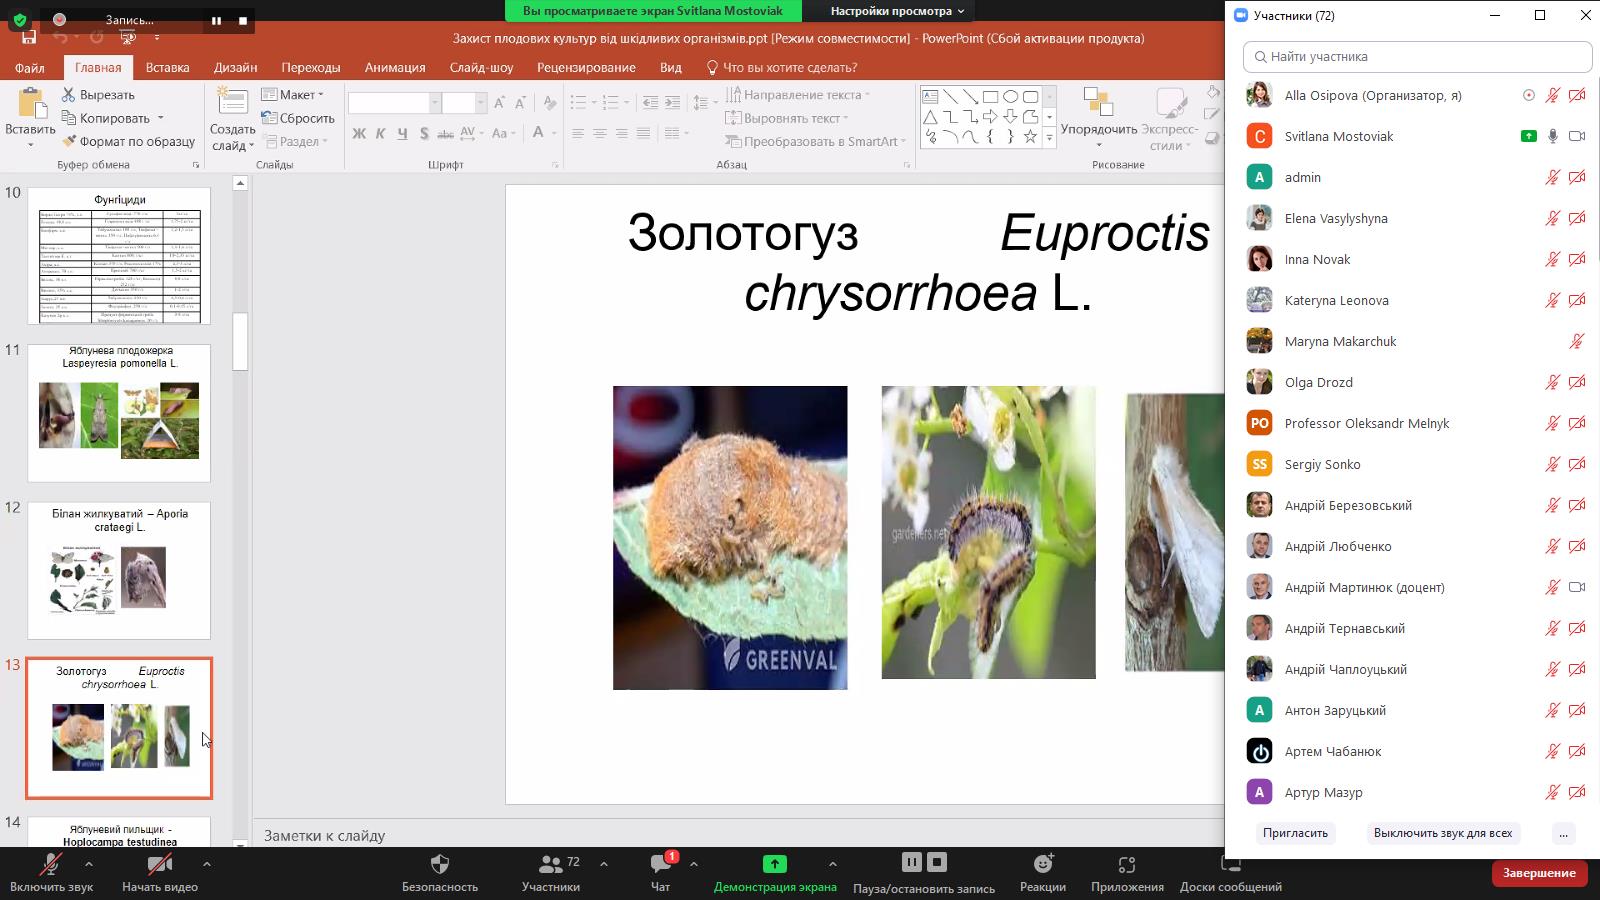Open the Макет layout dropdown
The height and width of the screenshot is (900, 1600).
click(293, 95)
